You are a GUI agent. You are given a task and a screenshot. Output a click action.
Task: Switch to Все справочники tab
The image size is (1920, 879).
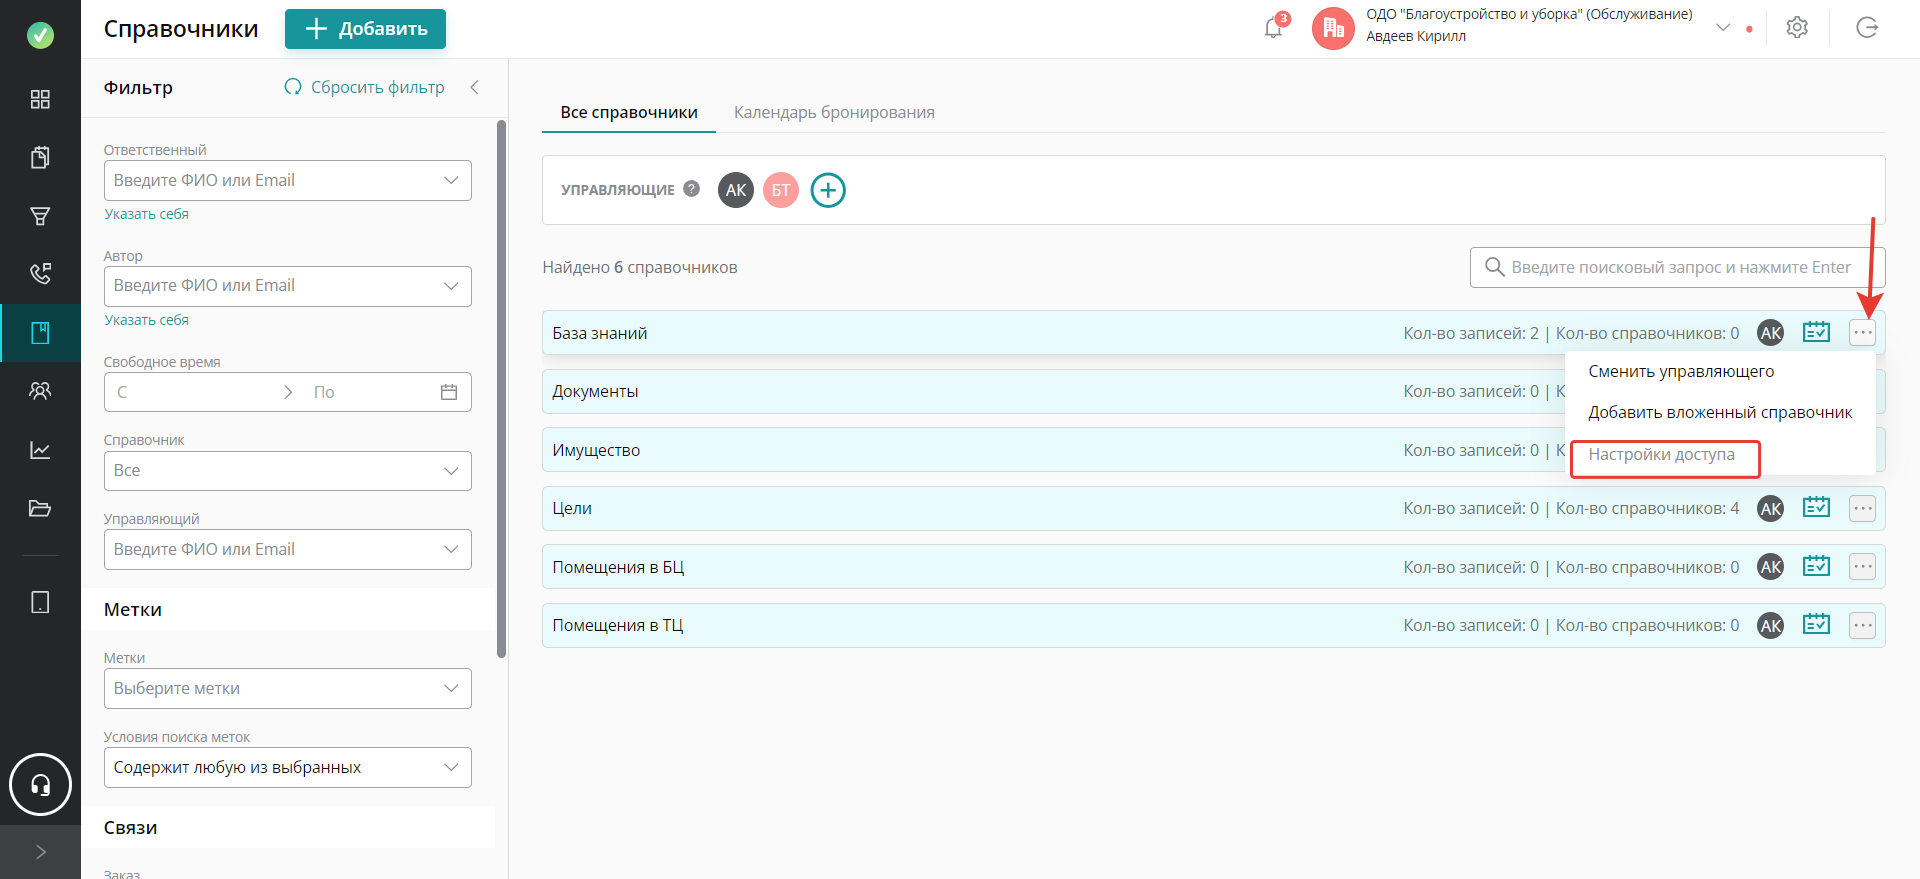629,112
